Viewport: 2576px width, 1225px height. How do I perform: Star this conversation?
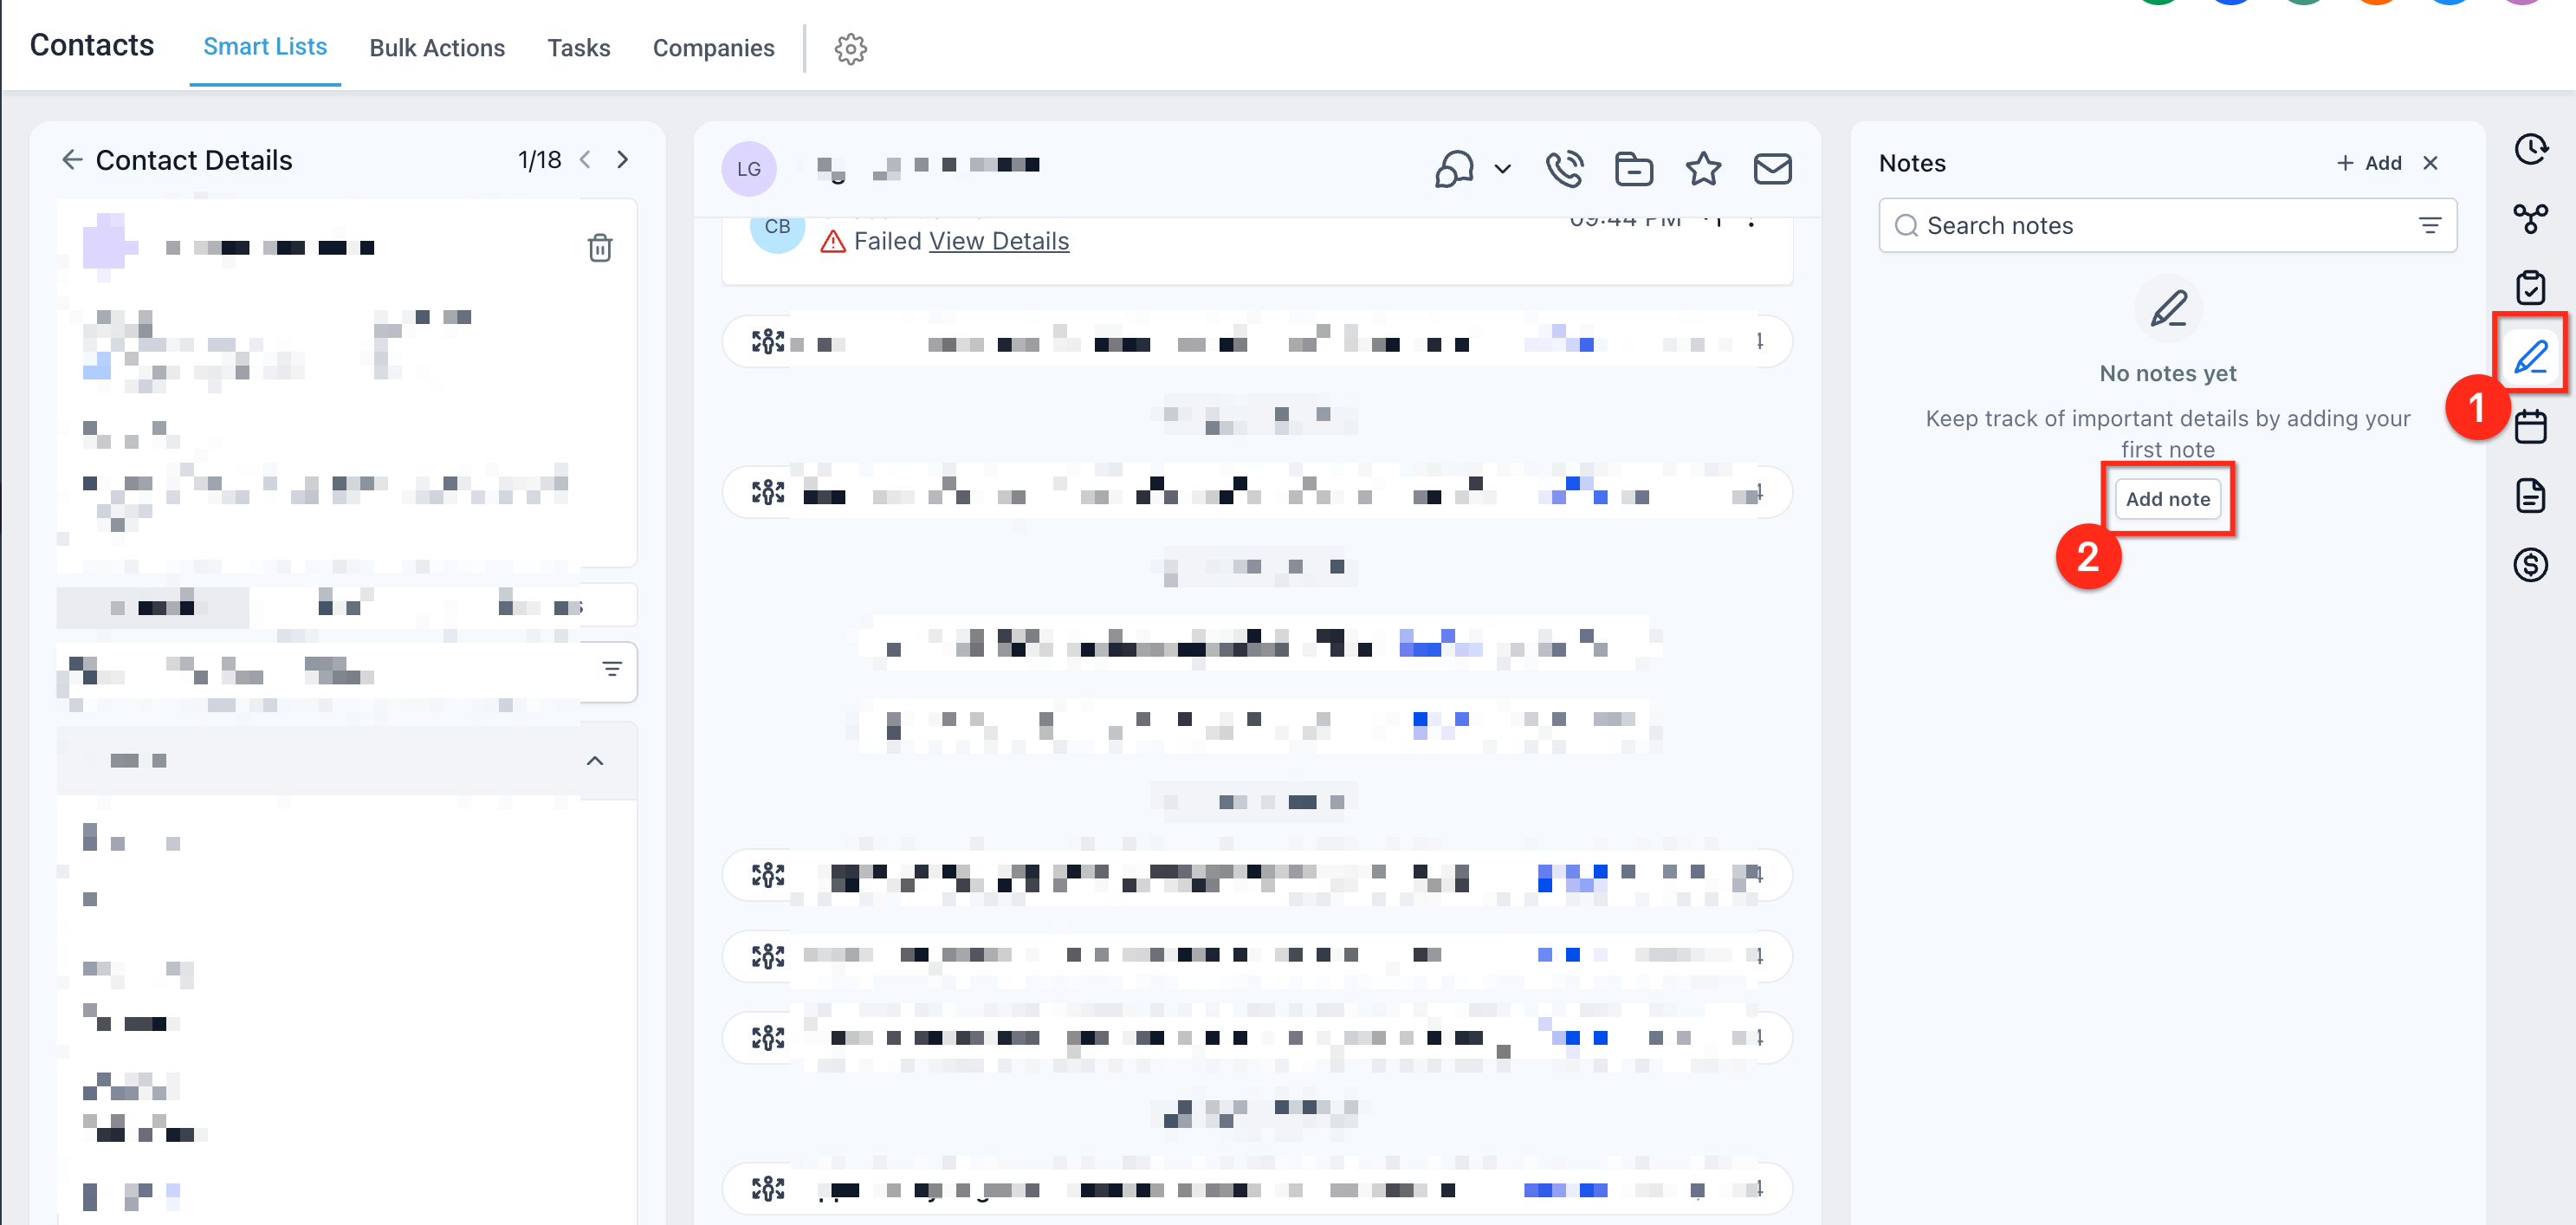click(x=1703, y=169)
